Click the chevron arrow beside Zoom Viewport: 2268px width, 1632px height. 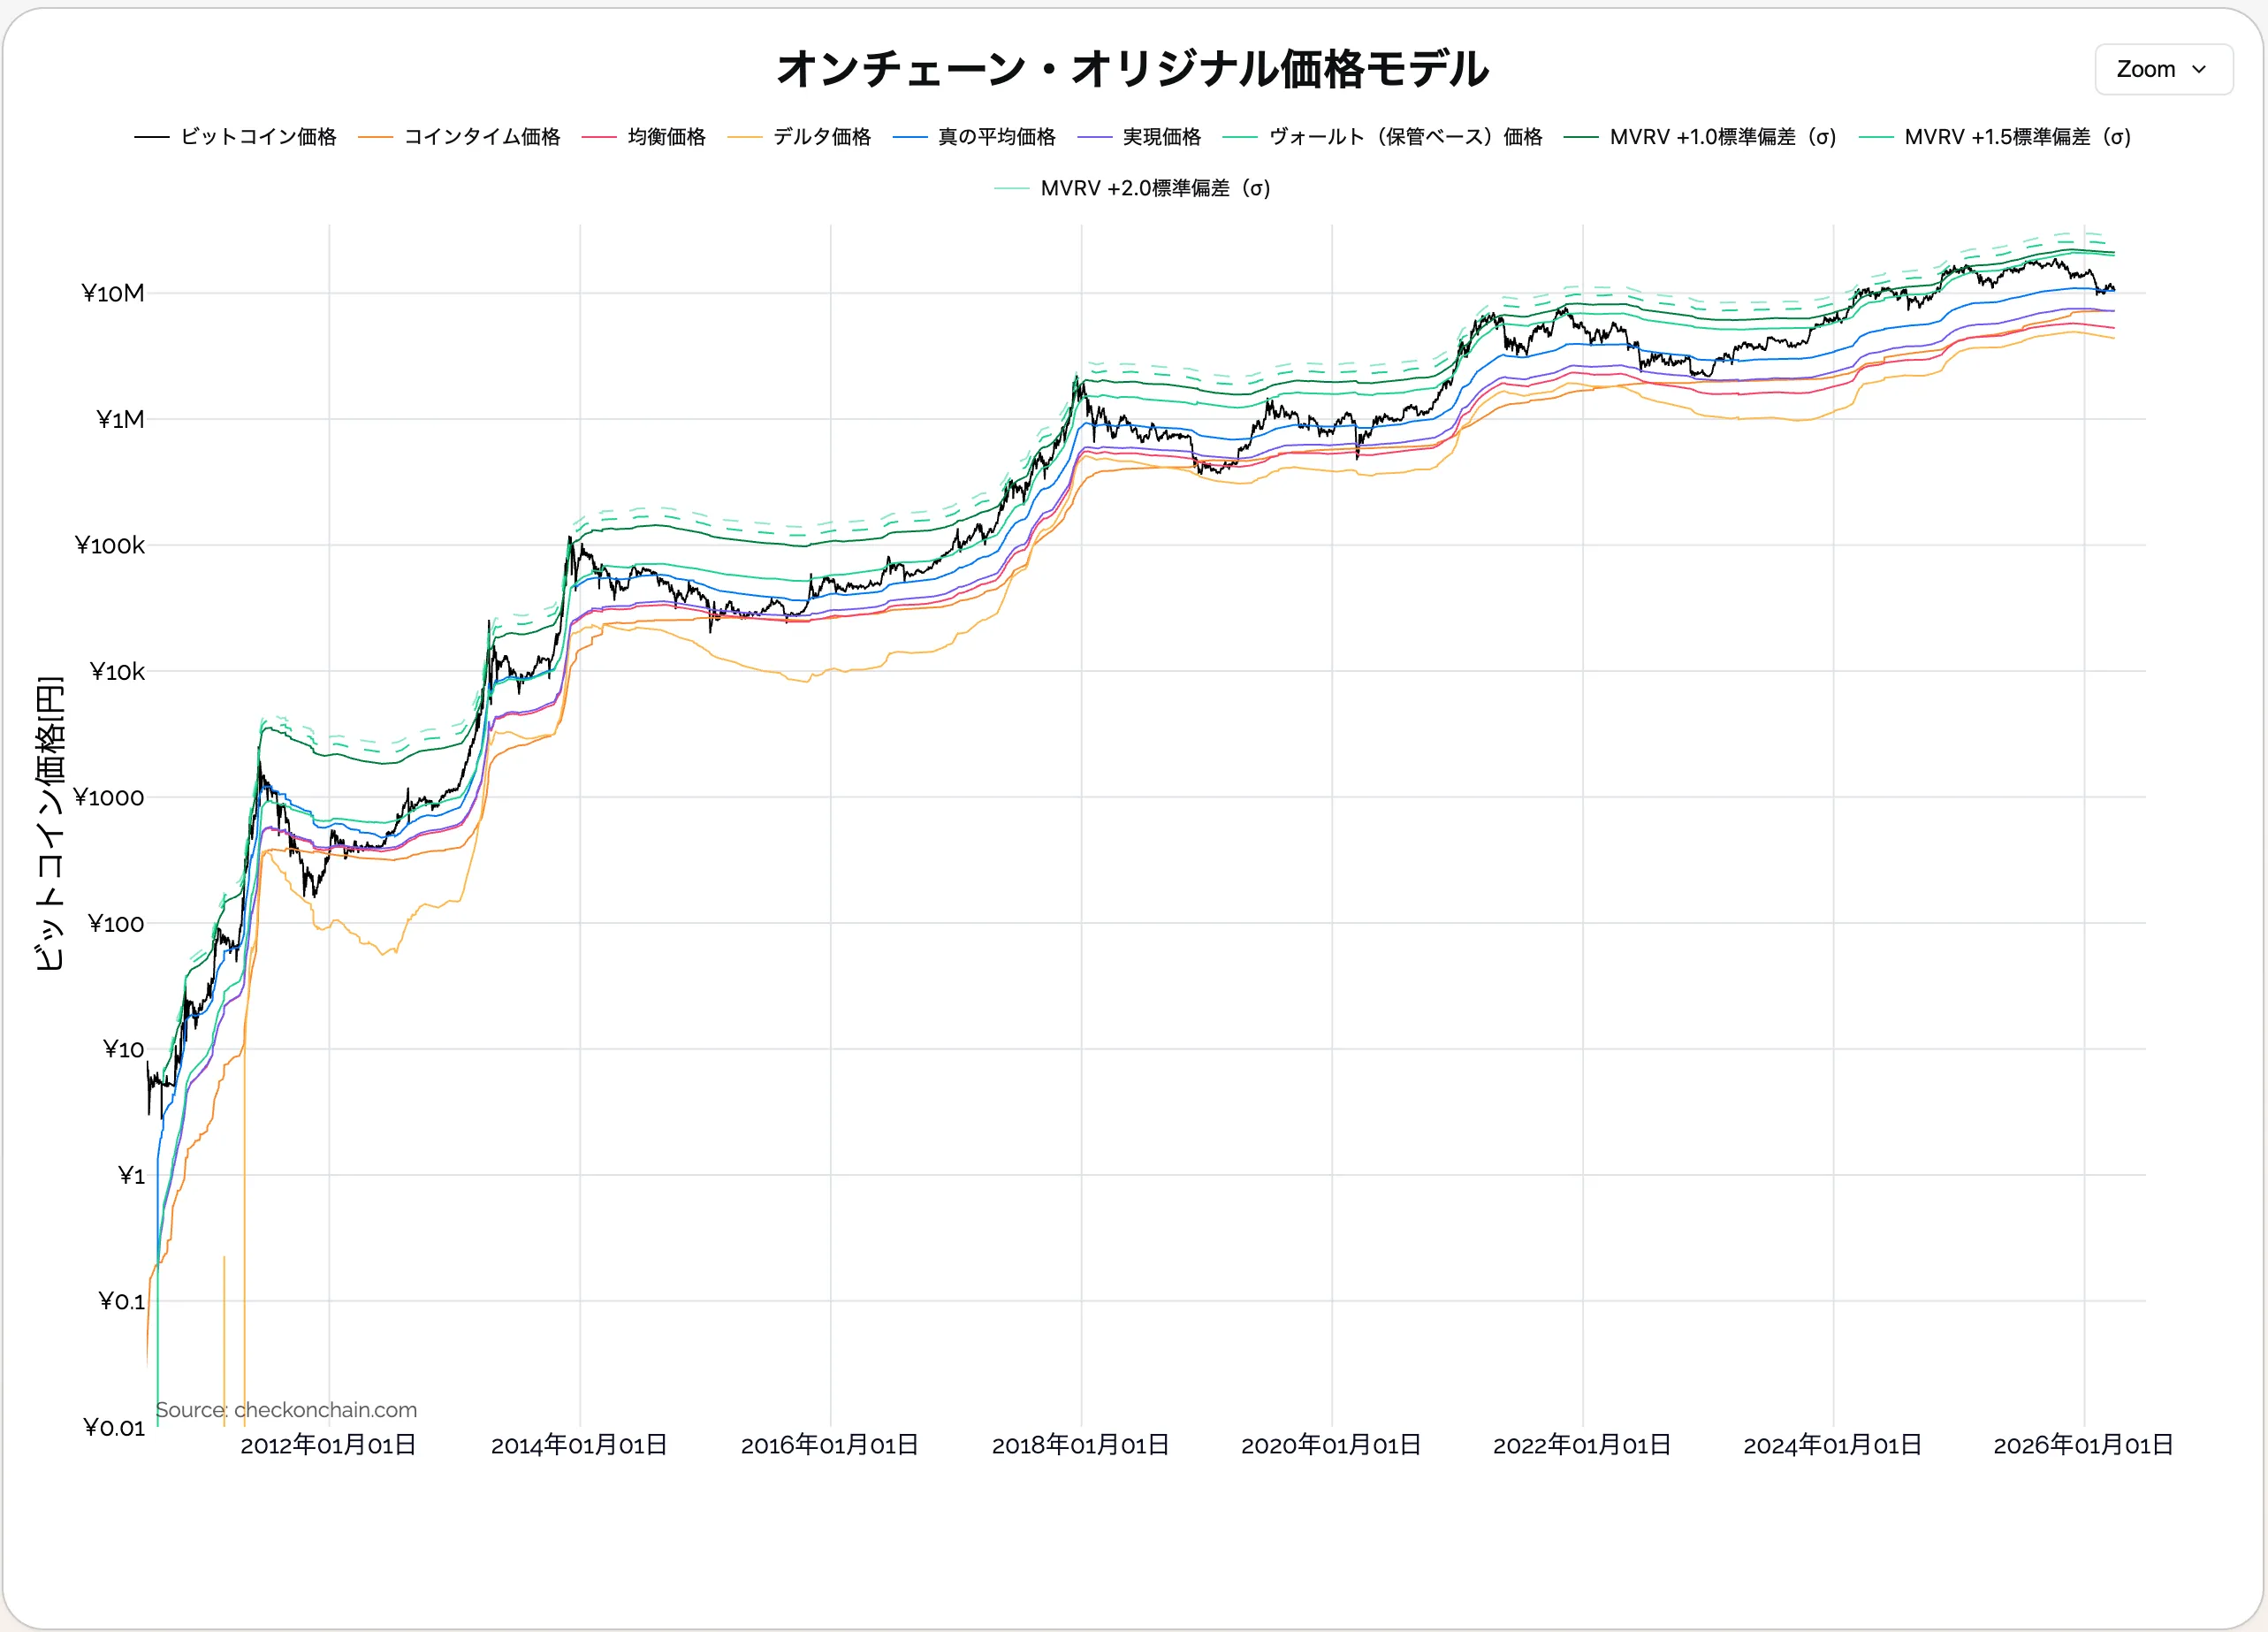[2199, 70]
